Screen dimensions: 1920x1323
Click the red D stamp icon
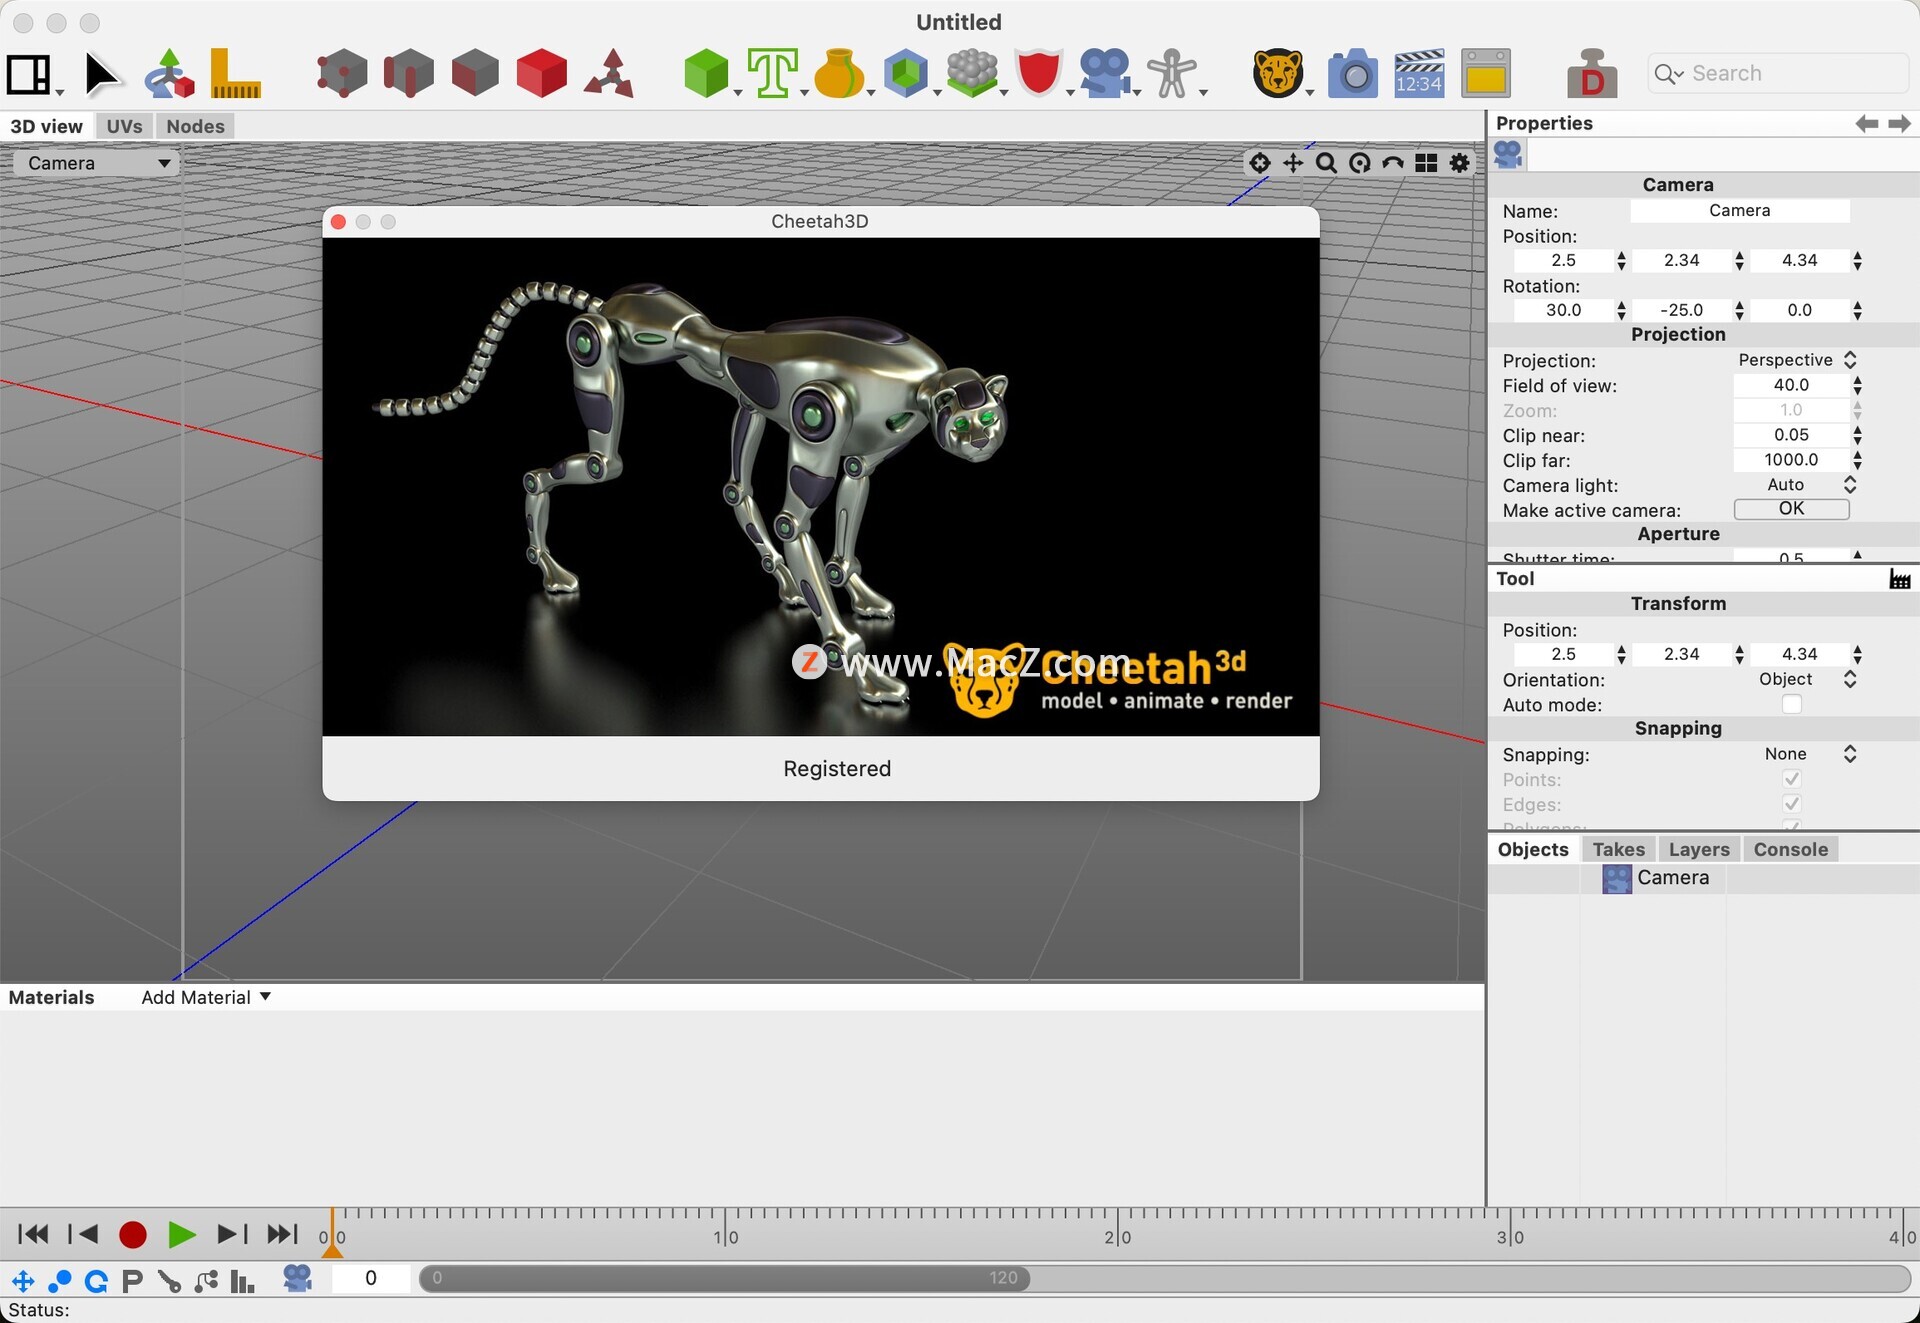(1592, 74)
